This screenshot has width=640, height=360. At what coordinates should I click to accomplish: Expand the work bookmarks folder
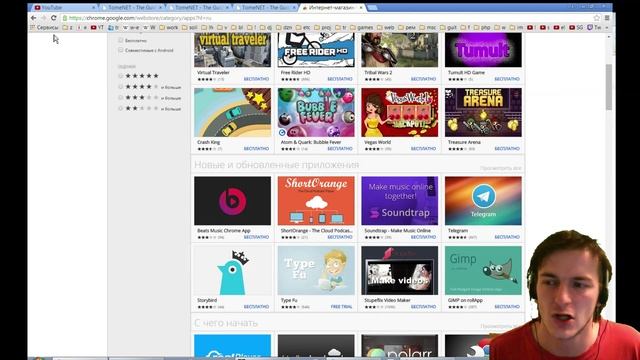coord(169,27)
